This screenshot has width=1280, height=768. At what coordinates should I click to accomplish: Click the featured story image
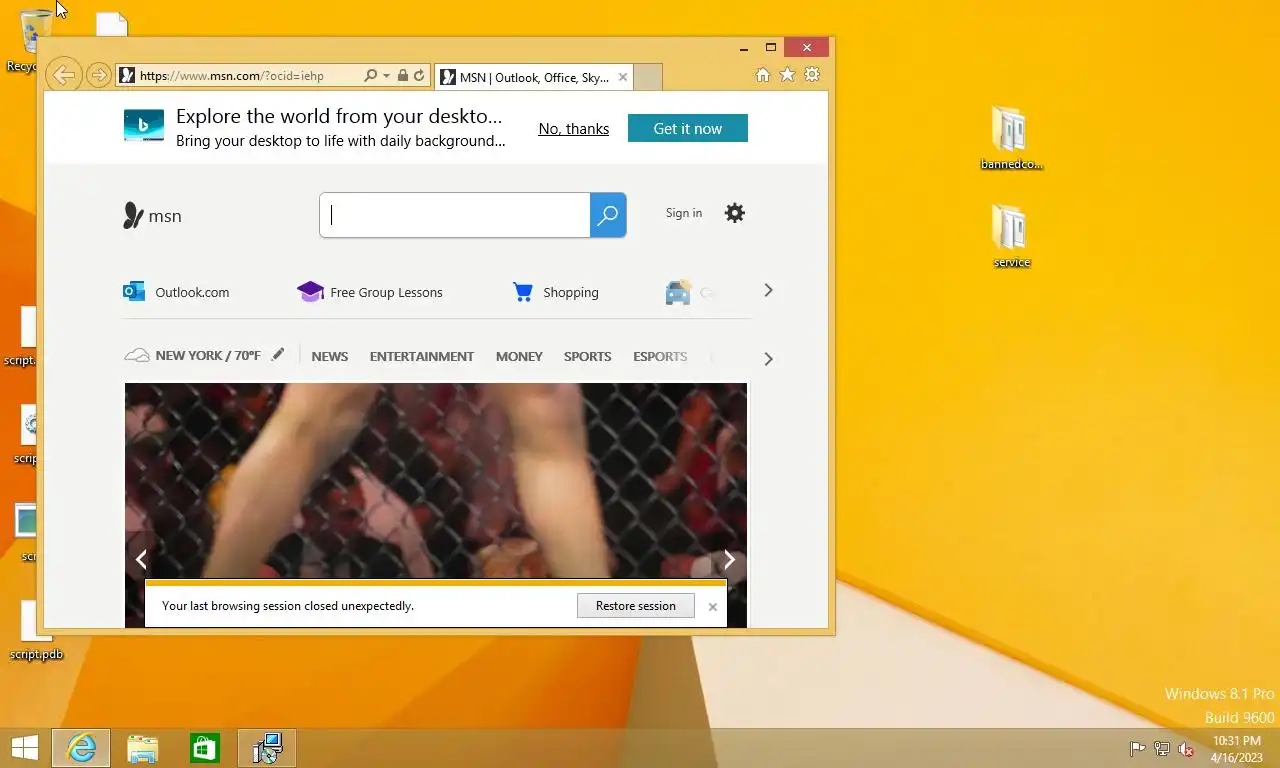(436, 480)
